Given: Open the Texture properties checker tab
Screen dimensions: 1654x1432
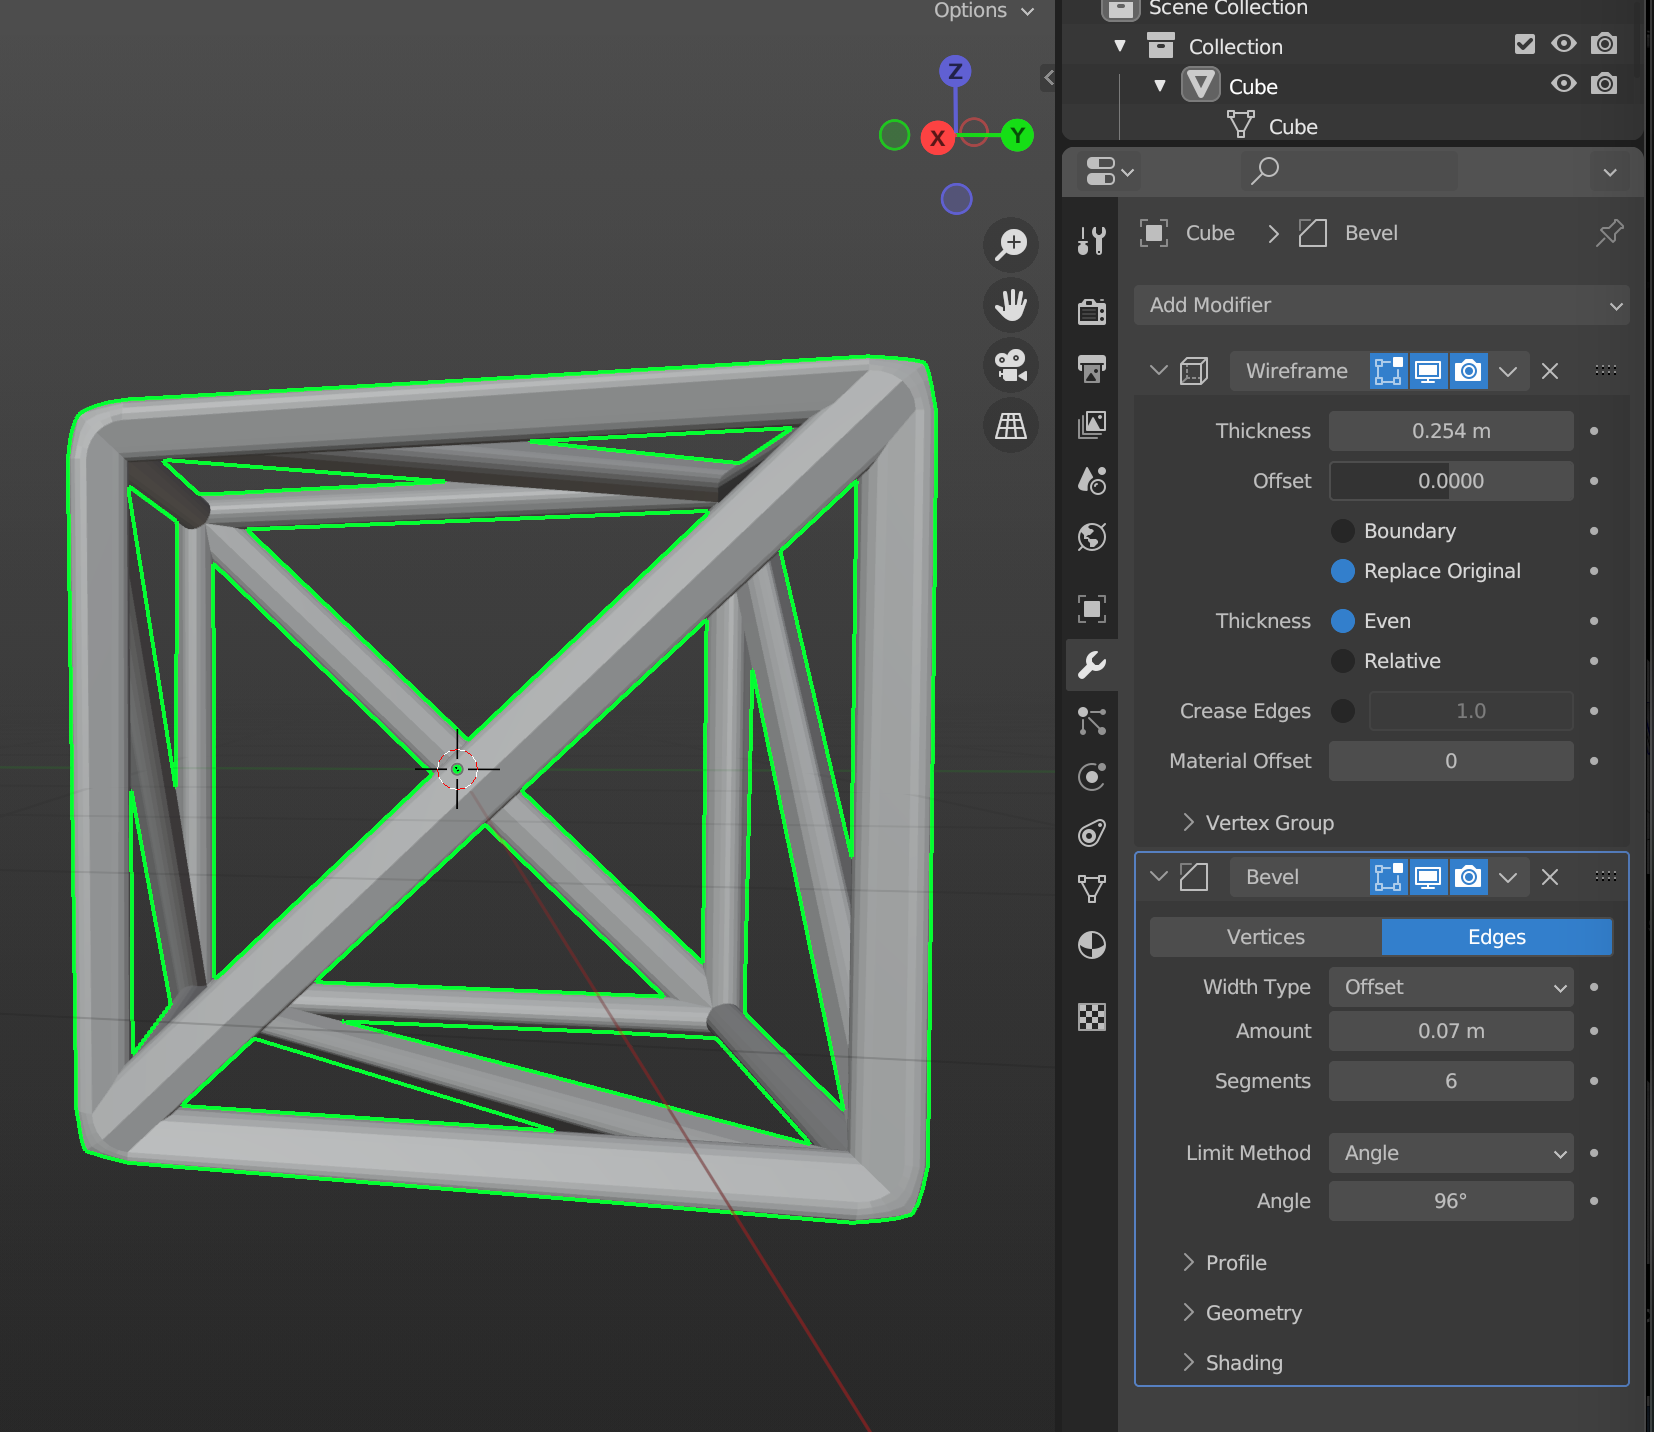Looking at the screenshot, I should (x=1092, y=1017).
